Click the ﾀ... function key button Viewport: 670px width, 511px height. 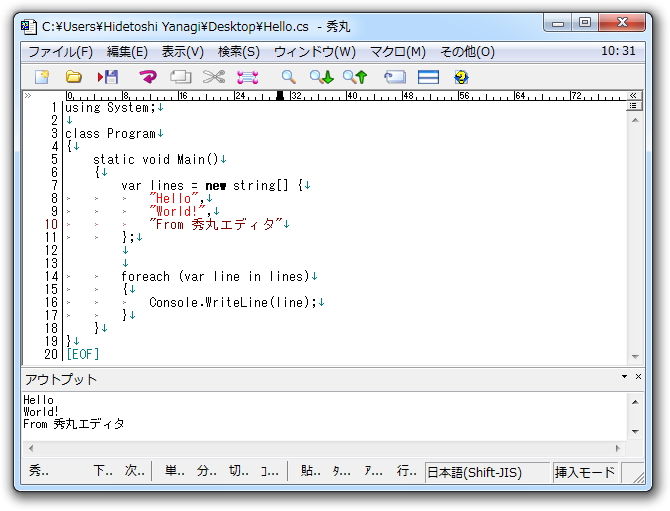(x=341, y=471)
